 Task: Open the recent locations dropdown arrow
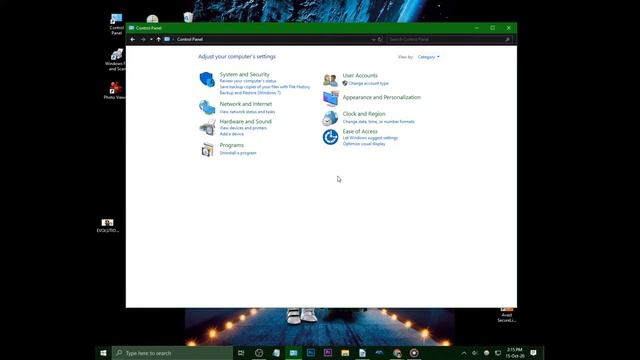click(151, 39)
